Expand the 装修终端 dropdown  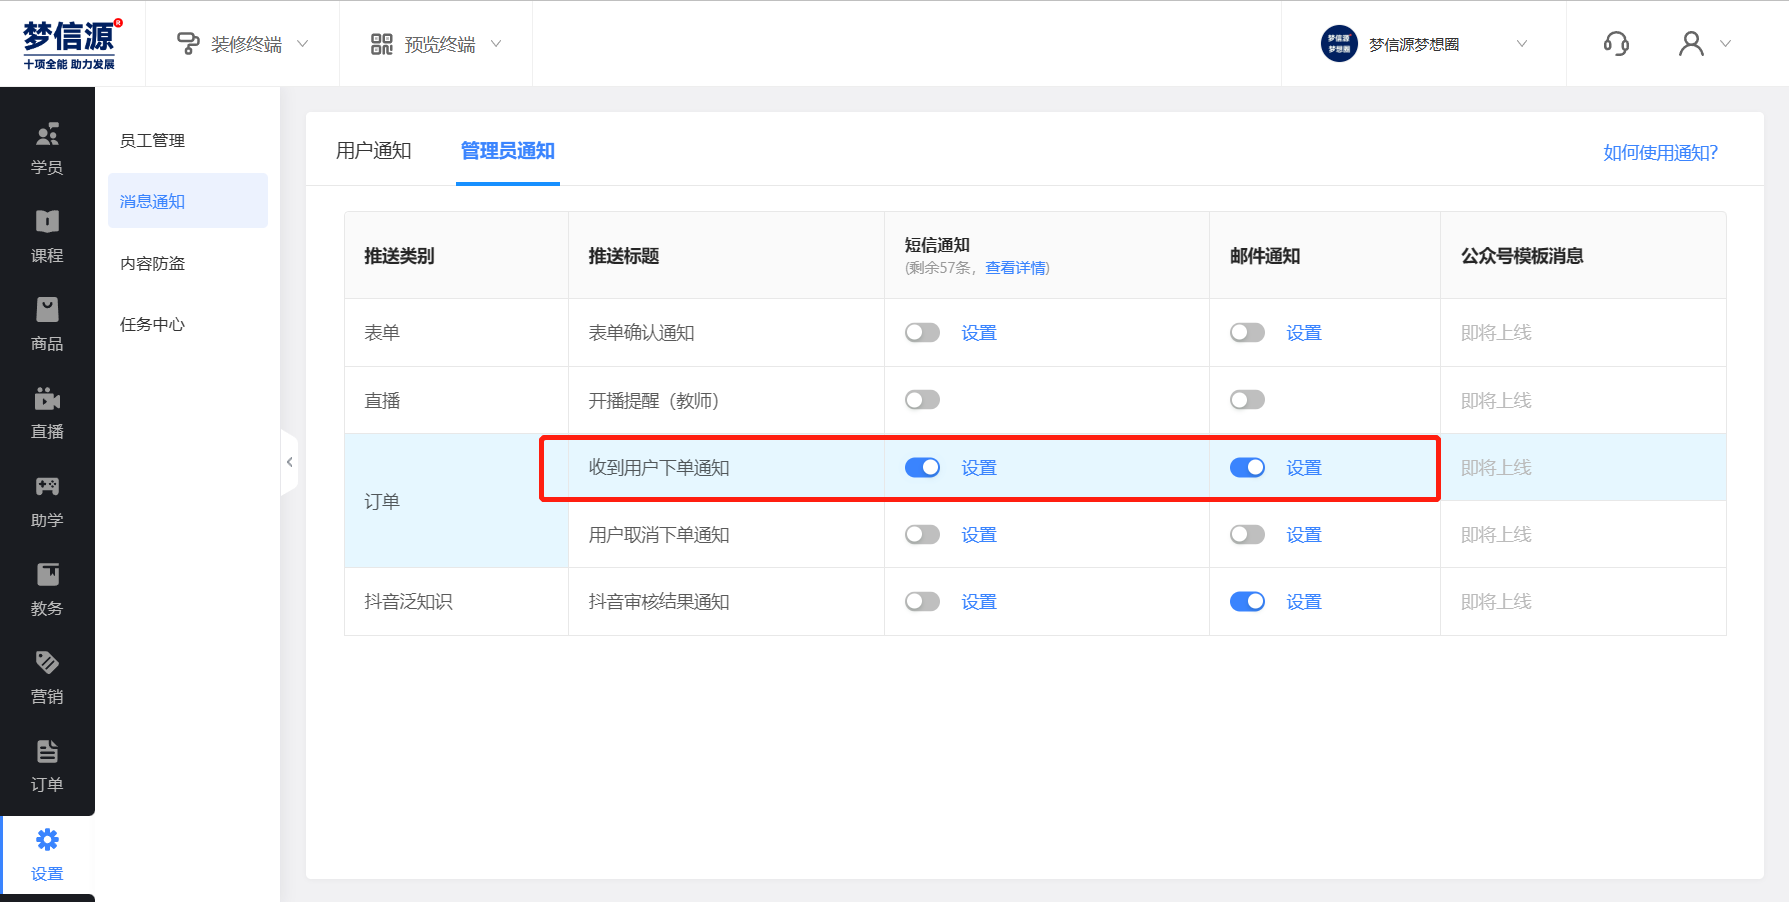243,44
